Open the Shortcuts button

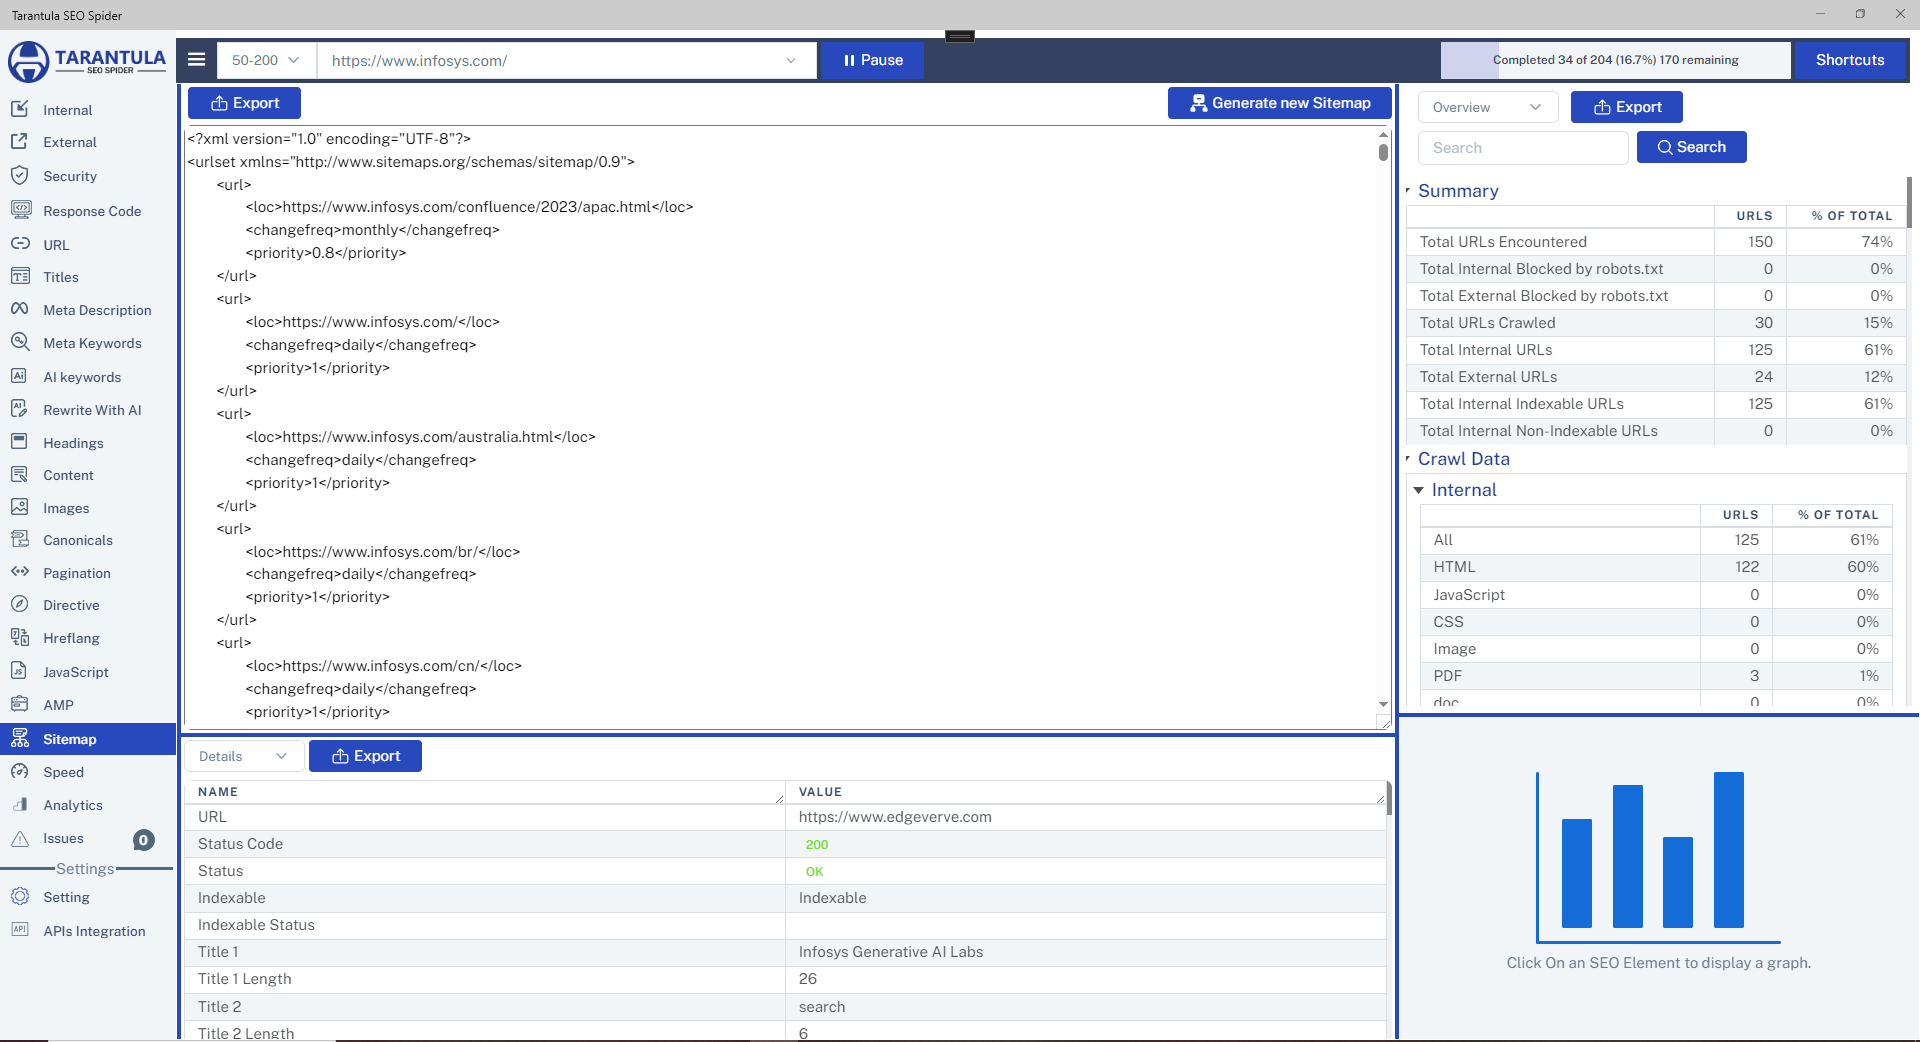tap(1850, 60)
